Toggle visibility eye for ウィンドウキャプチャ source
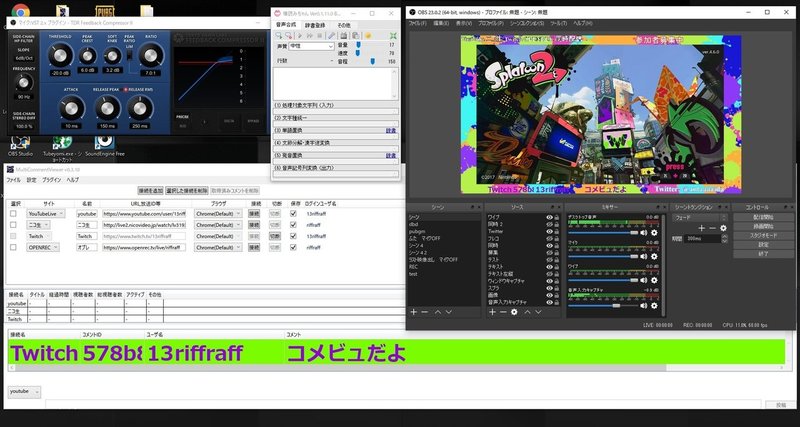Image resolution: width=800 pixels, height=427 pixels. coord(549,281)
